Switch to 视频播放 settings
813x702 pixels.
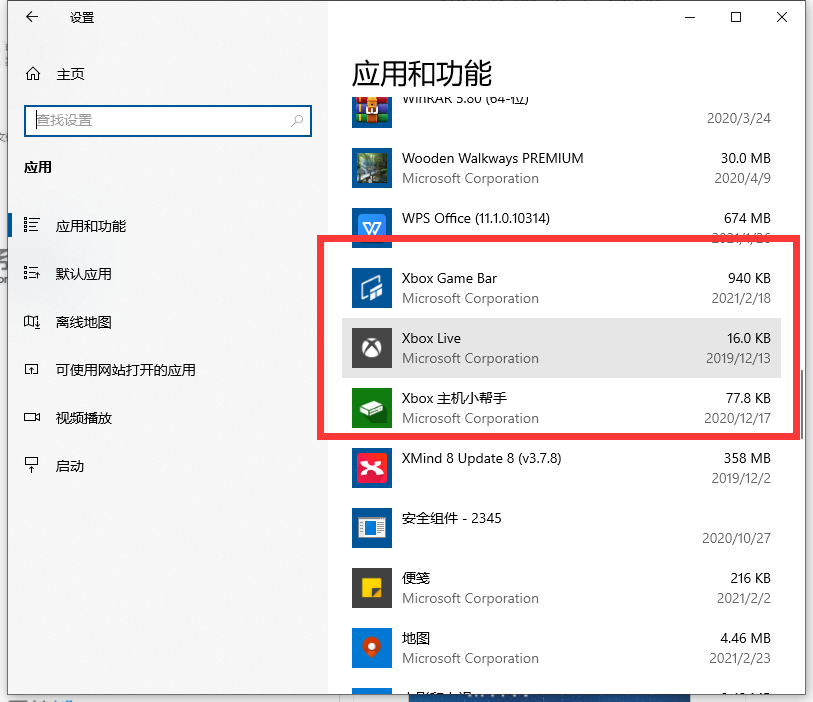coord(83,418)
